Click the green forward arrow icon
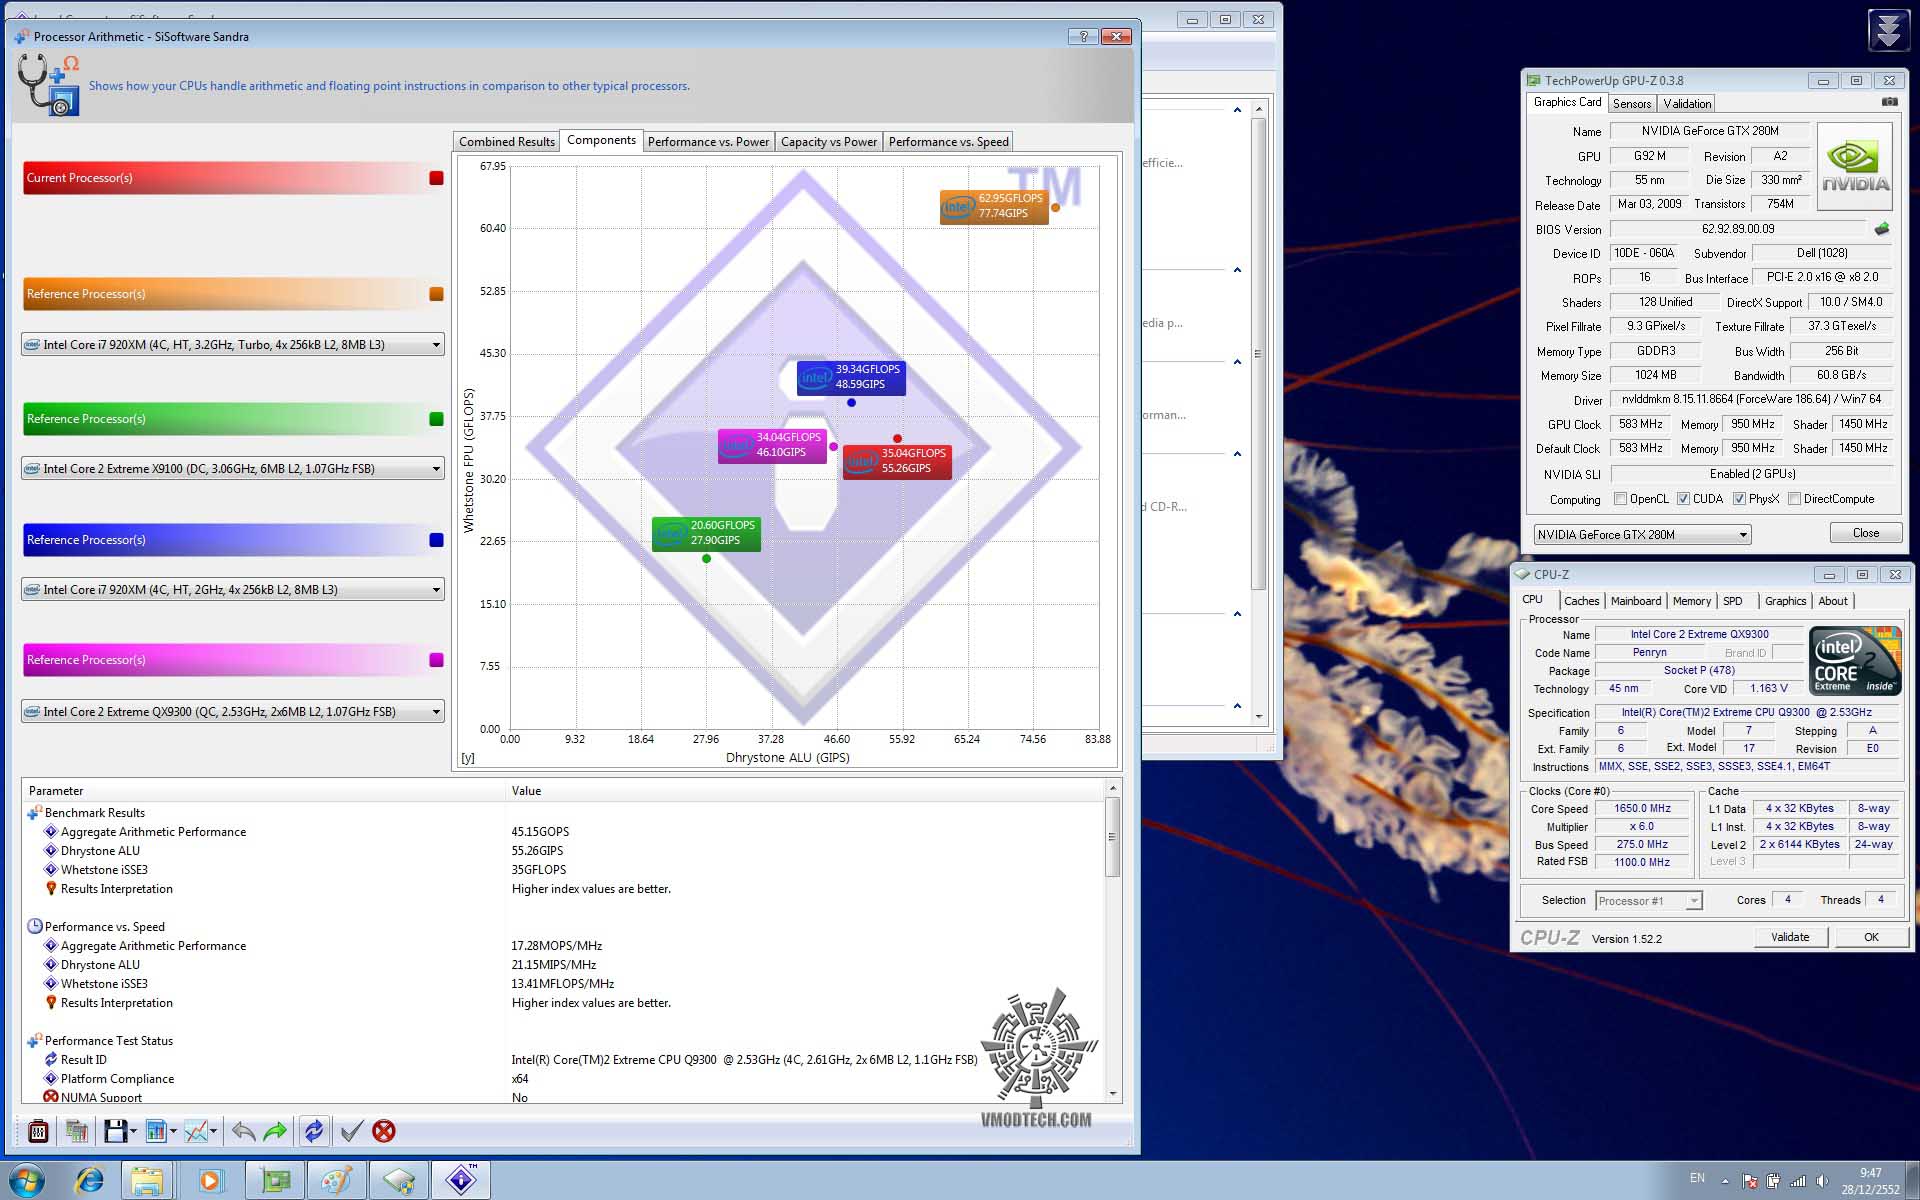Viewport: 1920px width, 1200px height. click(275, 1131)
